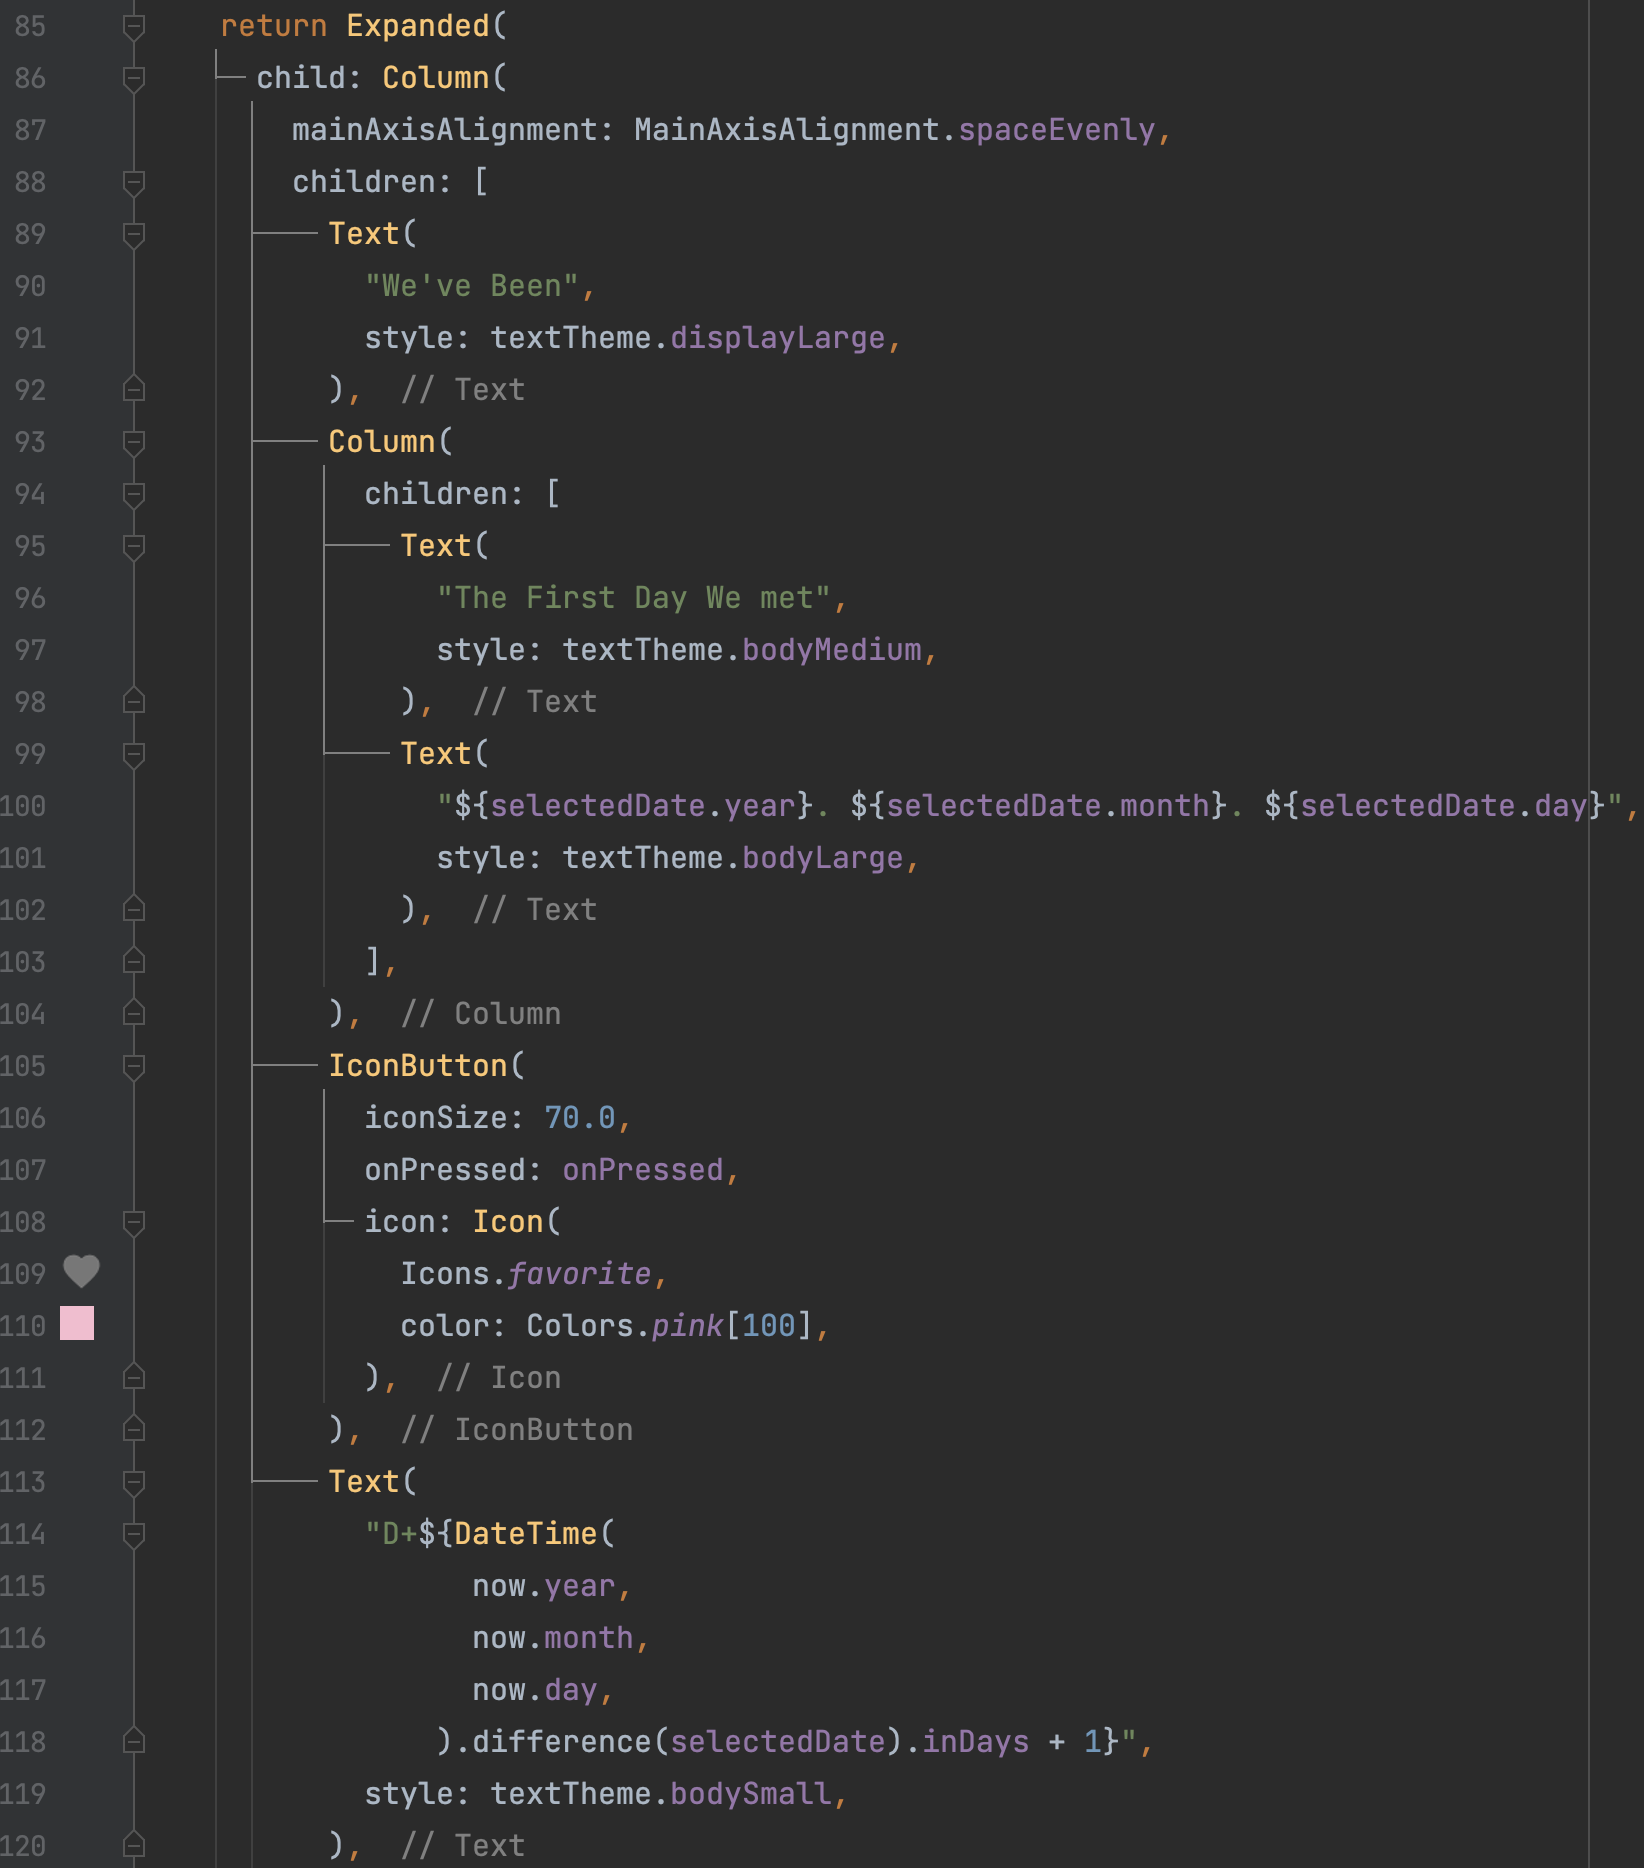Viewport: 1644px width, 1868px height.
Task: Collapse the Column fold marker at line 86
Action: (x=134, y=78)
